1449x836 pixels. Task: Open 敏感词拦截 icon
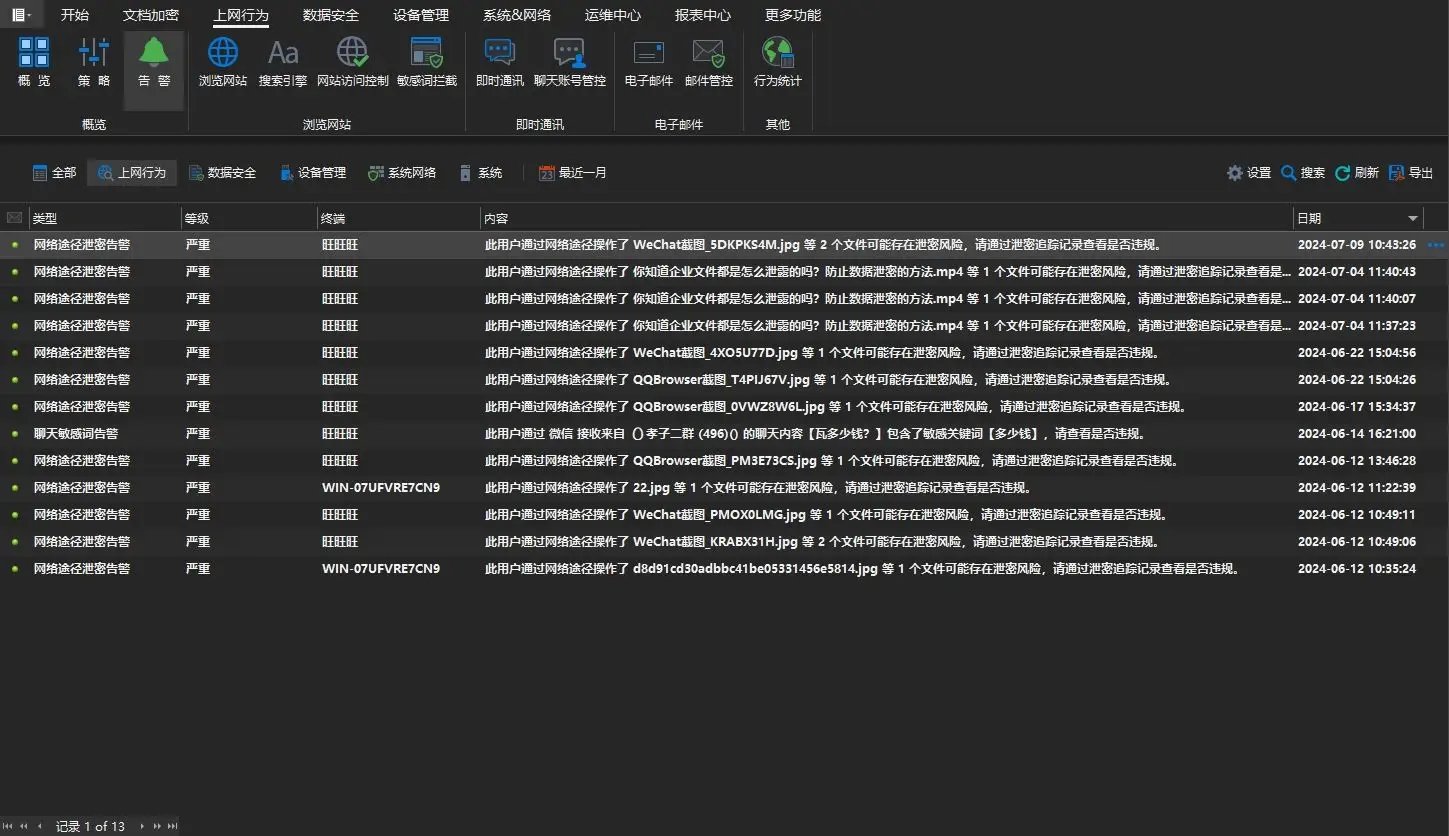click(427, 62)
